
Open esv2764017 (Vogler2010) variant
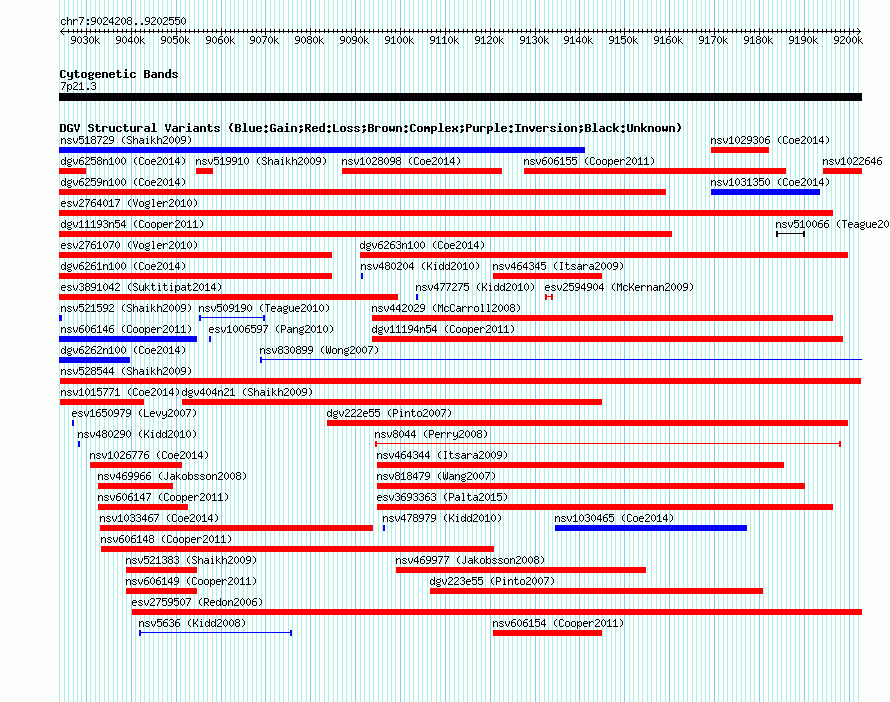point(129,203)
